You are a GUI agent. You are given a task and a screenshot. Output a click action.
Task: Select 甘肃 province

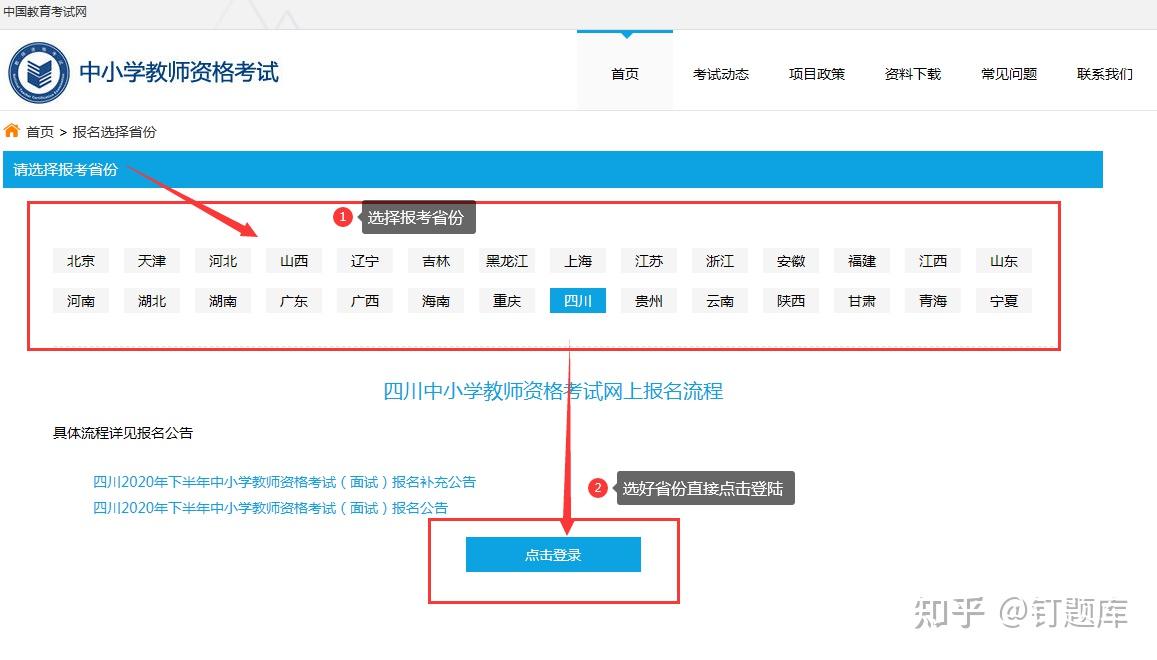coord(862,300)
